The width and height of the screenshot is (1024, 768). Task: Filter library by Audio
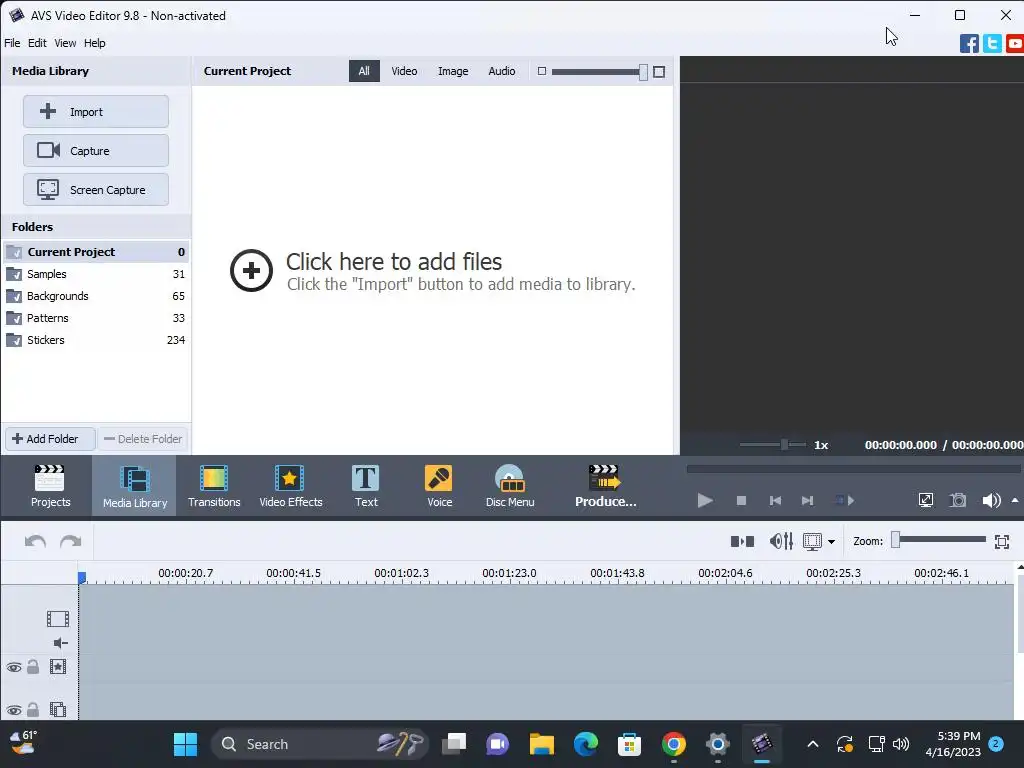pos(502,71)
